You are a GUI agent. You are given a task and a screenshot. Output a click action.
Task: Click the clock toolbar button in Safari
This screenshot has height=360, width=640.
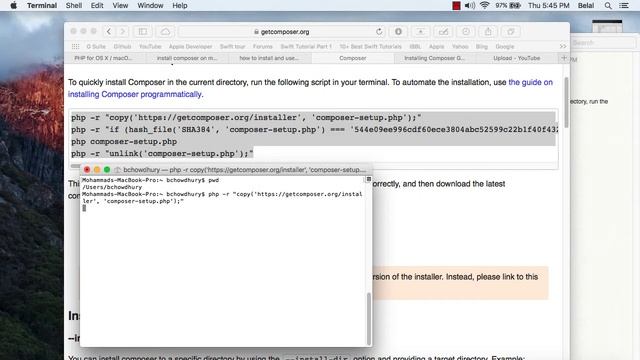pos(466,31)
